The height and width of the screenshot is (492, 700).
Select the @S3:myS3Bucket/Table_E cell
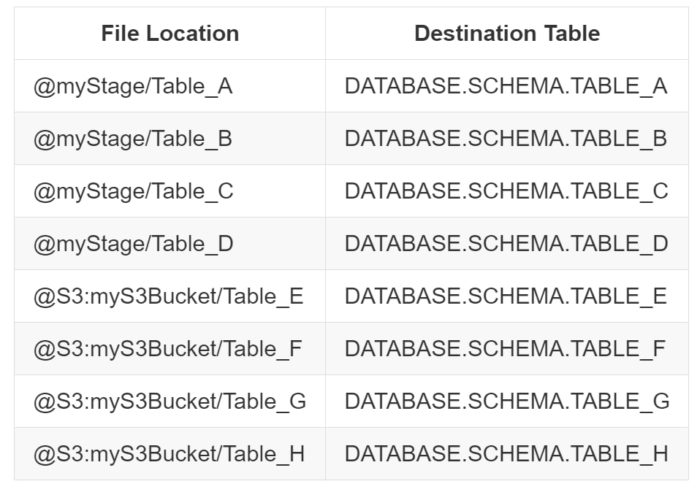tap(170, 296)
